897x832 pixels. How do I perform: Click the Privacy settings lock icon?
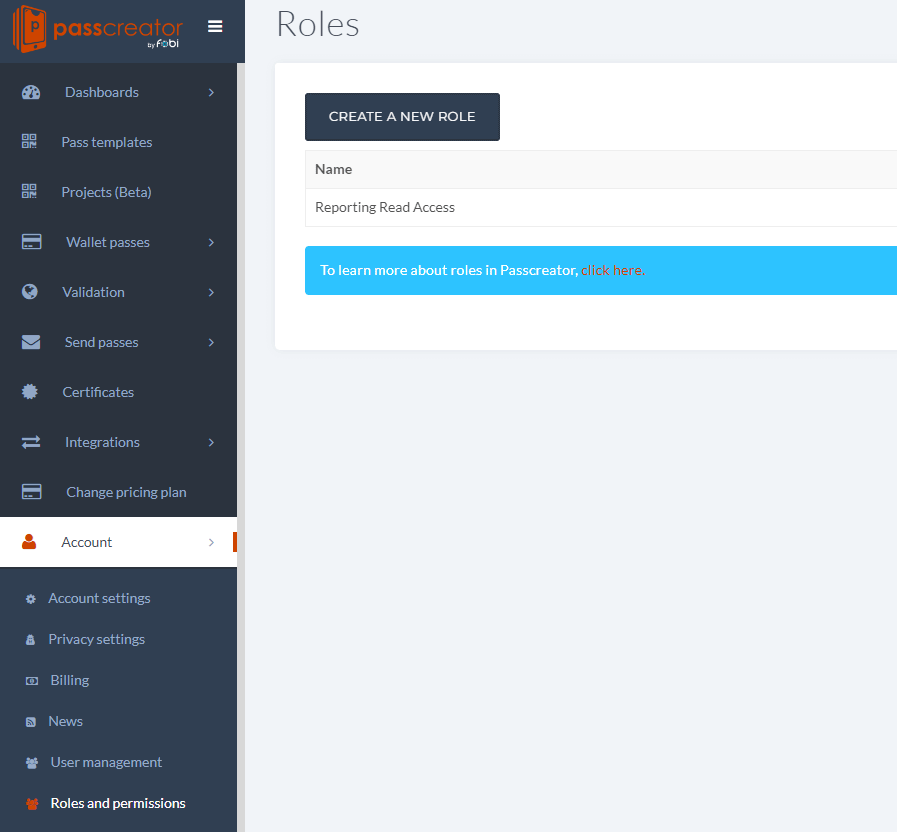[31, 640]
